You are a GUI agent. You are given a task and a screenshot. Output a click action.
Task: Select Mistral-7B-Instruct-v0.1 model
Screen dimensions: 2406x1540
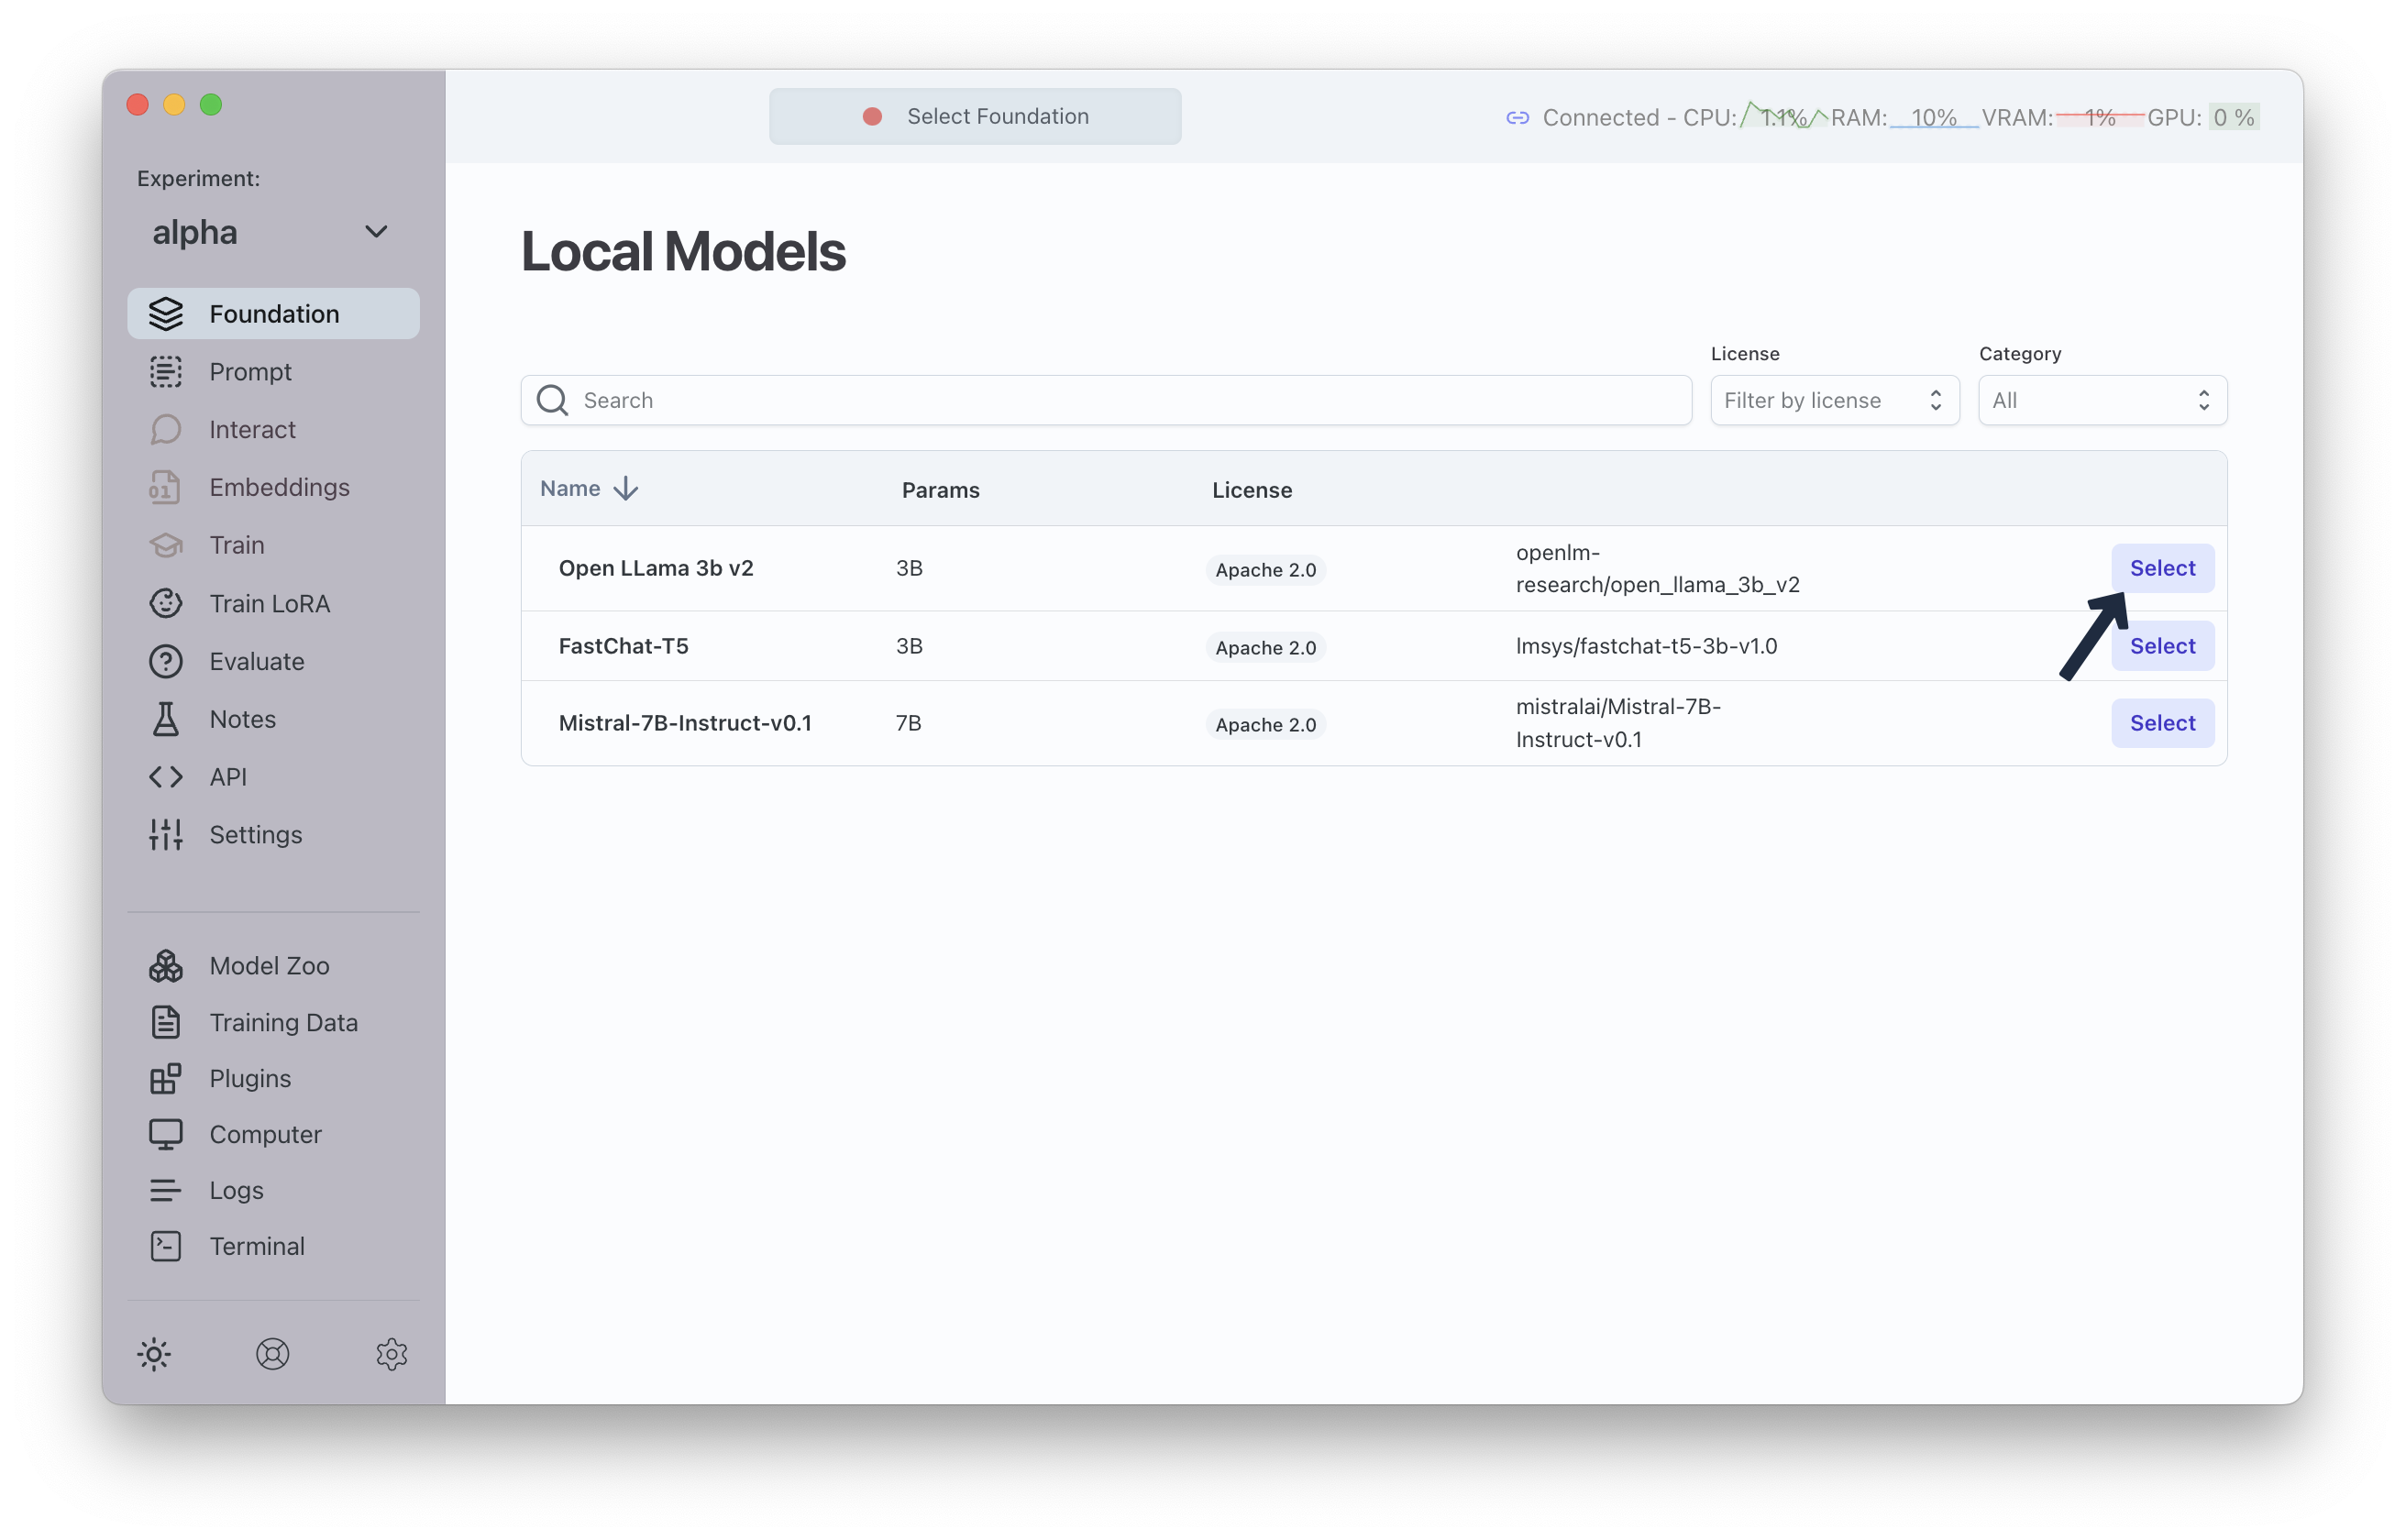click(2160, 722)
